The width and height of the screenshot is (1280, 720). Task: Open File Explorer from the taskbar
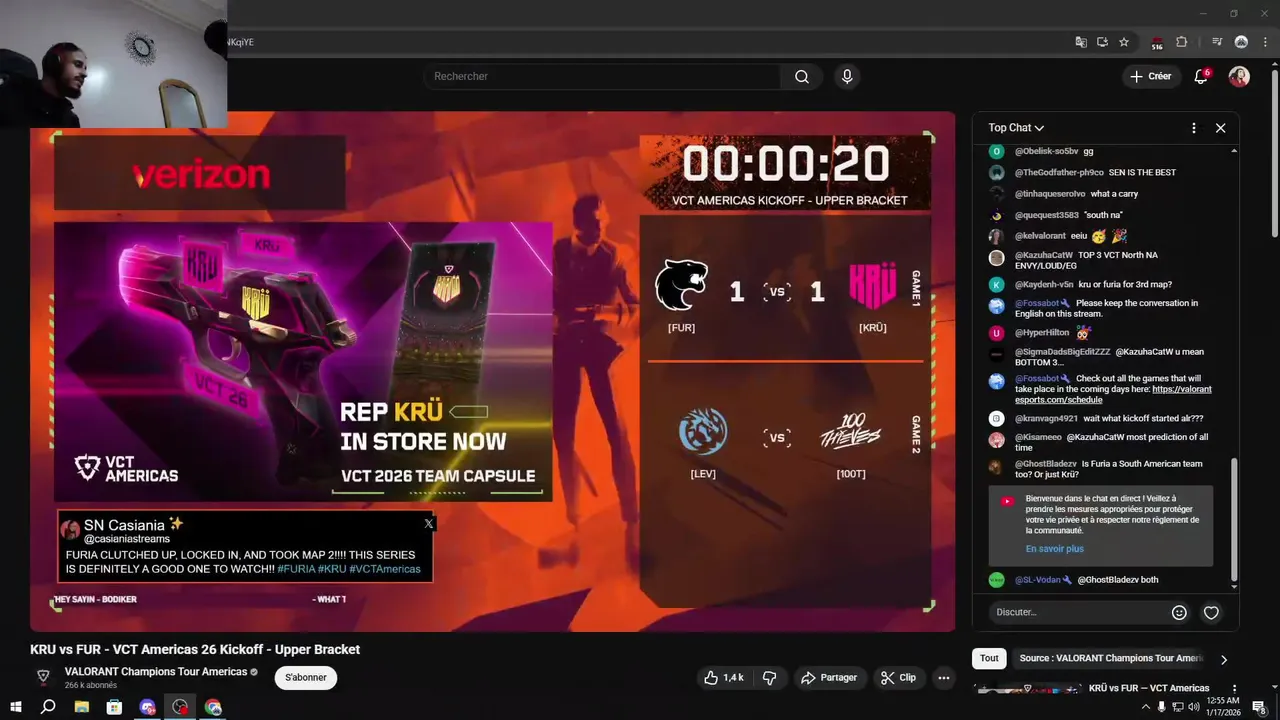coord(81,707)
